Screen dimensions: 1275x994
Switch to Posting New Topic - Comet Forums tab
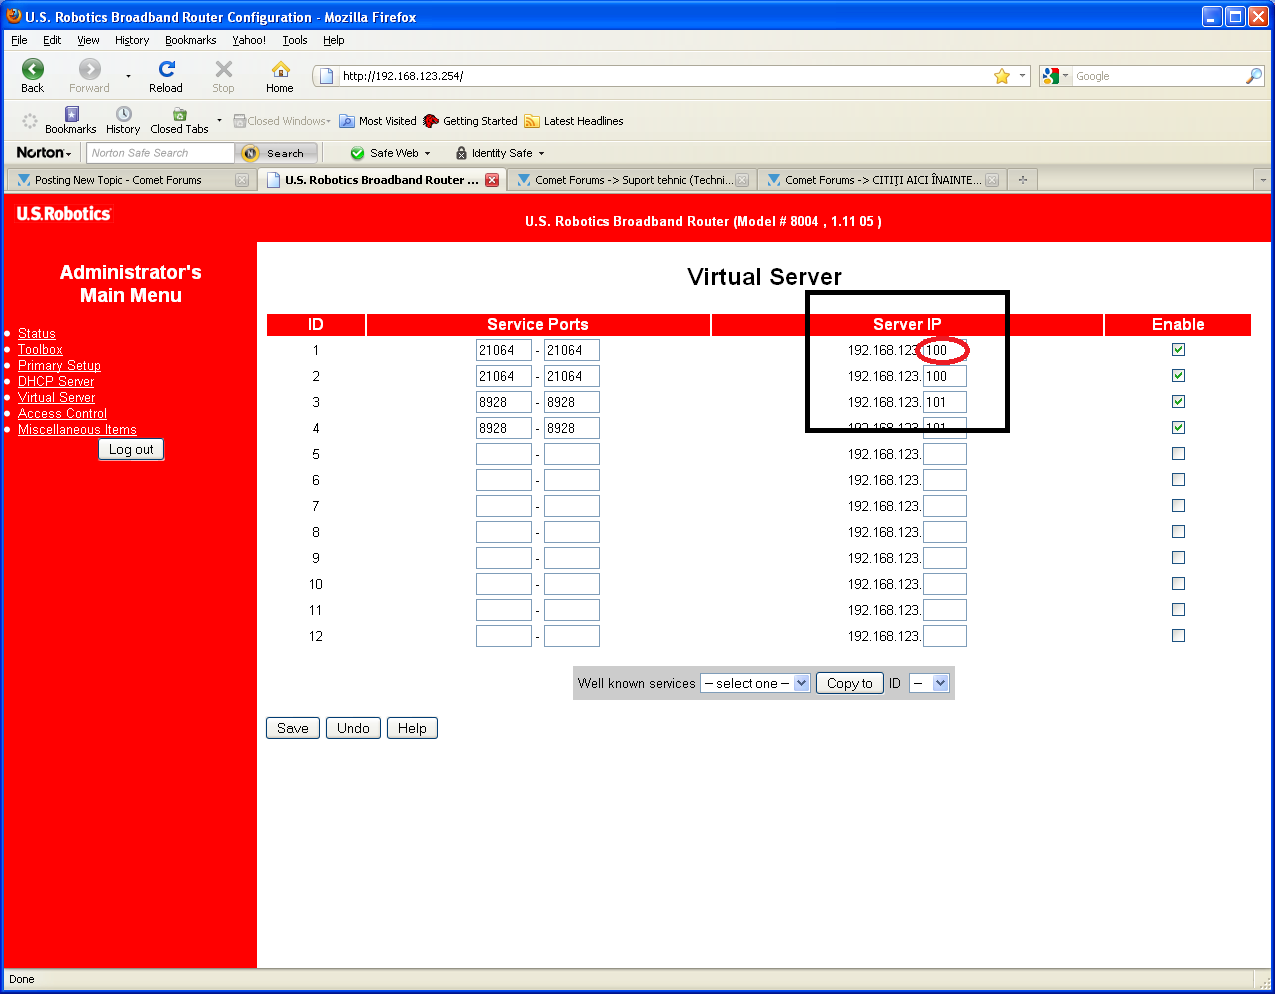(x=131, y=180)
